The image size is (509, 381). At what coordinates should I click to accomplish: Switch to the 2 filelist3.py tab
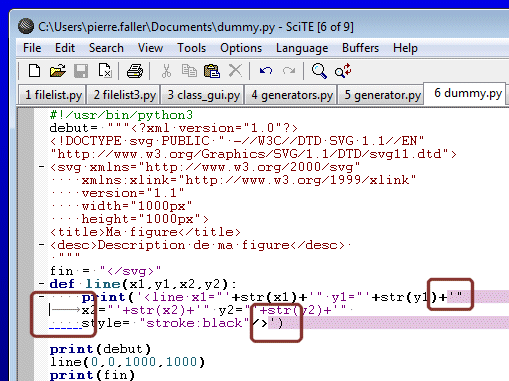pos(124,95)
